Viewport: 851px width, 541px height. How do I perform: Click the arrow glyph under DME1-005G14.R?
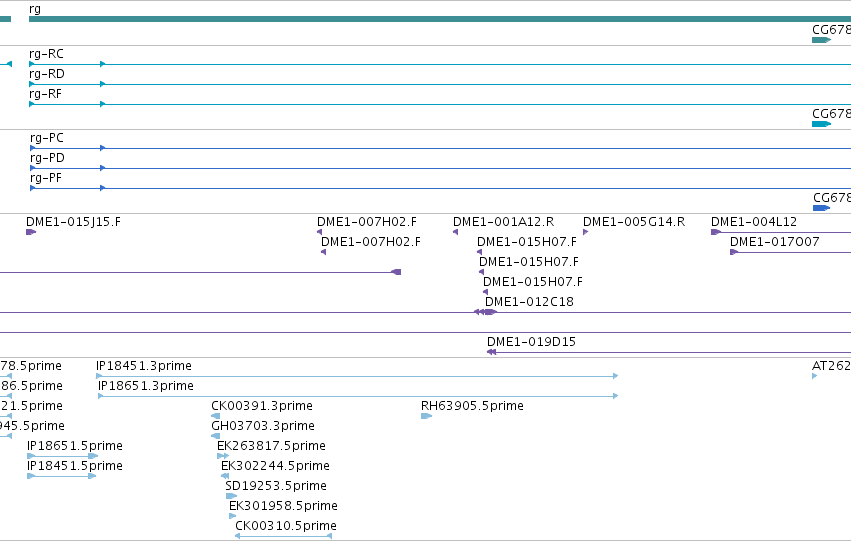pos(586,232)
